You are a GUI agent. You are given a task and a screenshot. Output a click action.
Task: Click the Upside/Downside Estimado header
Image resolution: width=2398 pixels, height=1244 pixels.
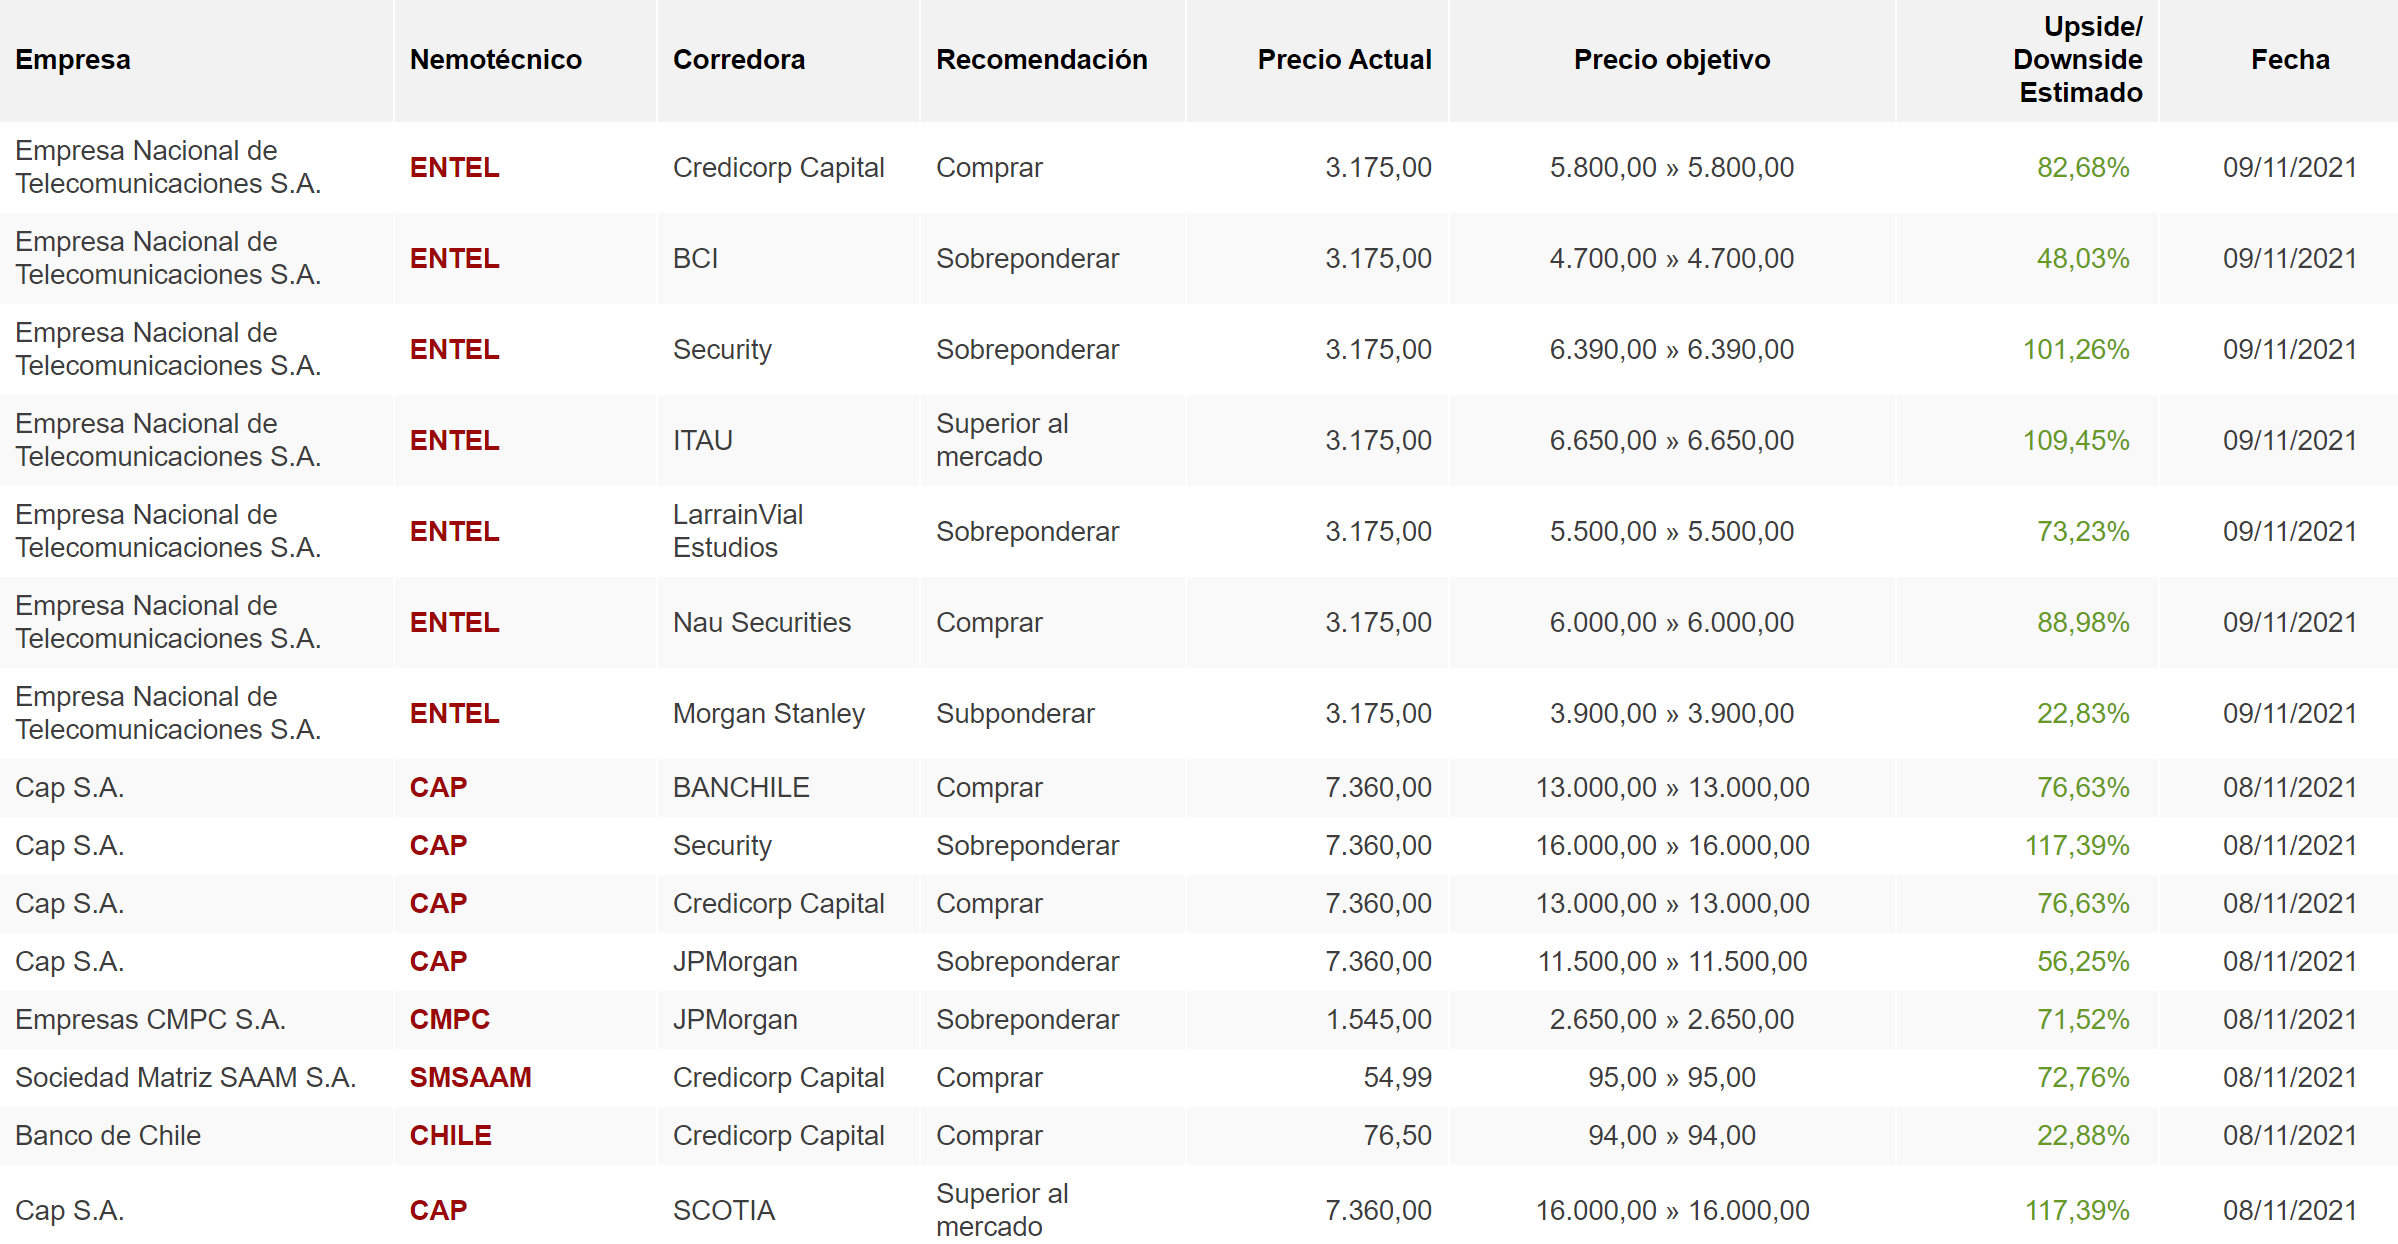tap(2077, 60)
